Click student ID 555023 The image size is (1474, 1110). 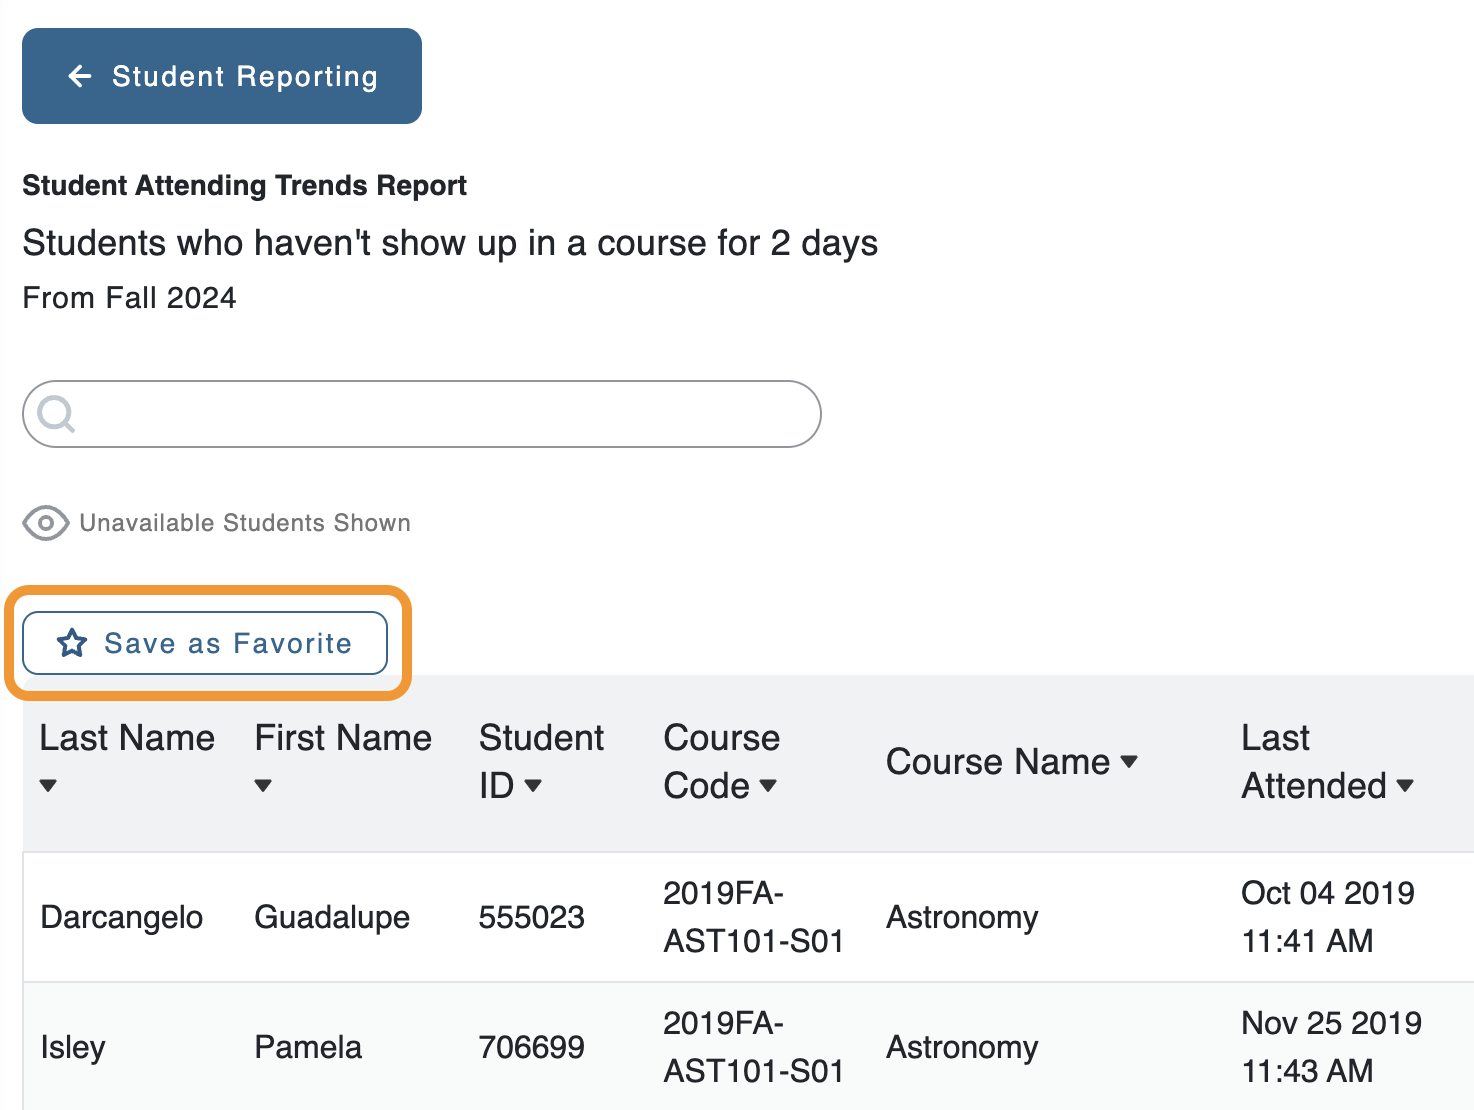[531, 917]
